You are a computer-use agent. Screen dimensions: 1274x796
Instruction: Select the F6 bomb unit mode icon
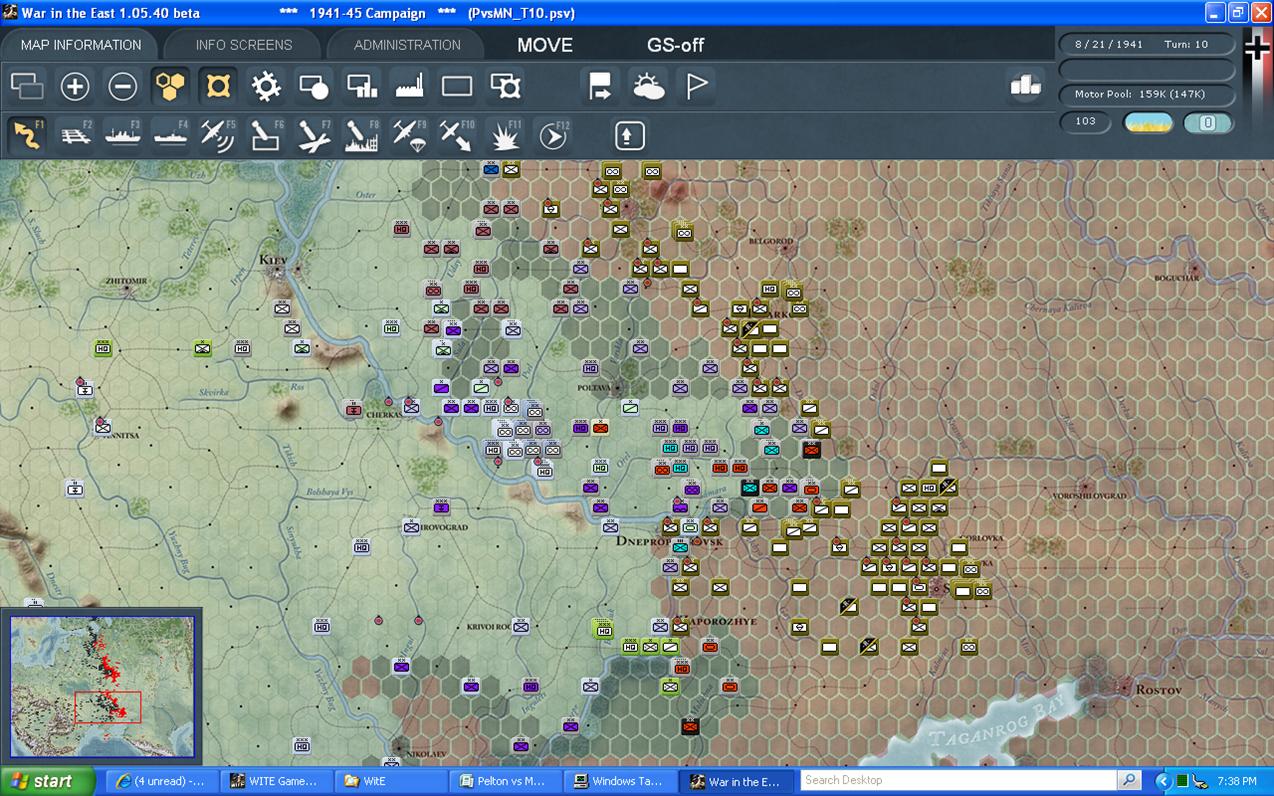point(266,135)
